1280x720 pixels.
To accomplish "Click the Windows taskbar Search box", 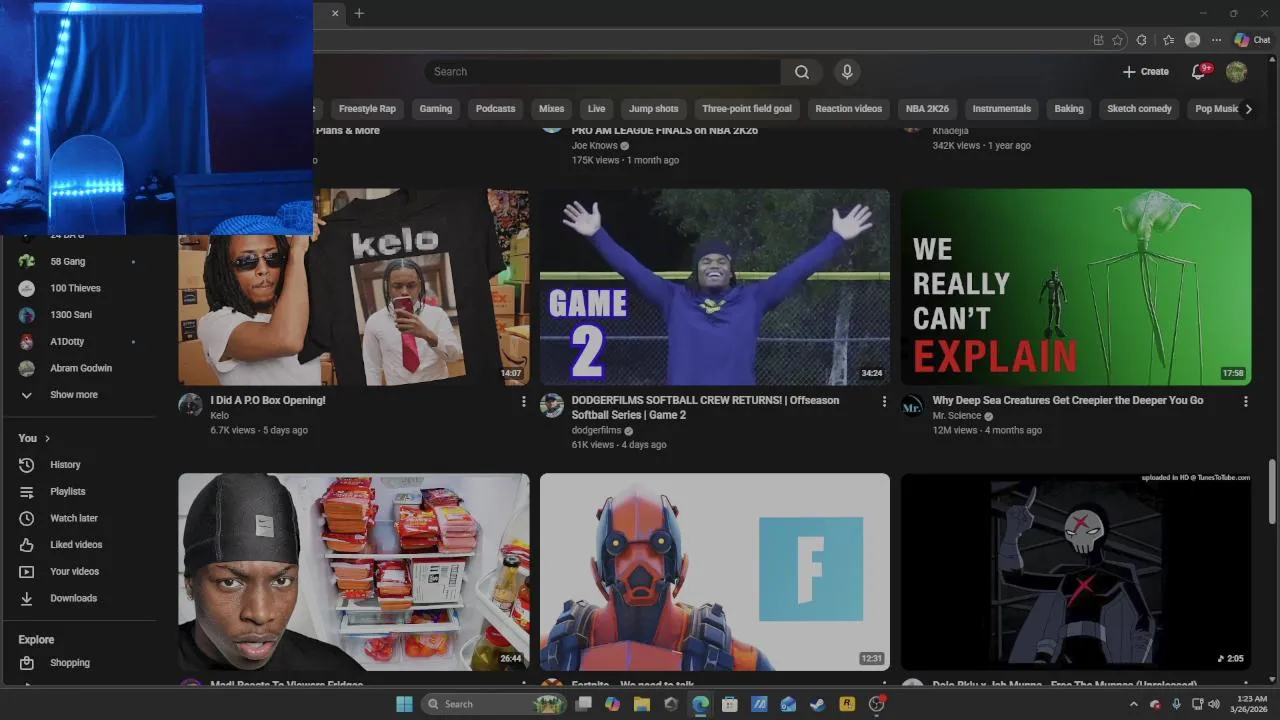I will (495, 704).
